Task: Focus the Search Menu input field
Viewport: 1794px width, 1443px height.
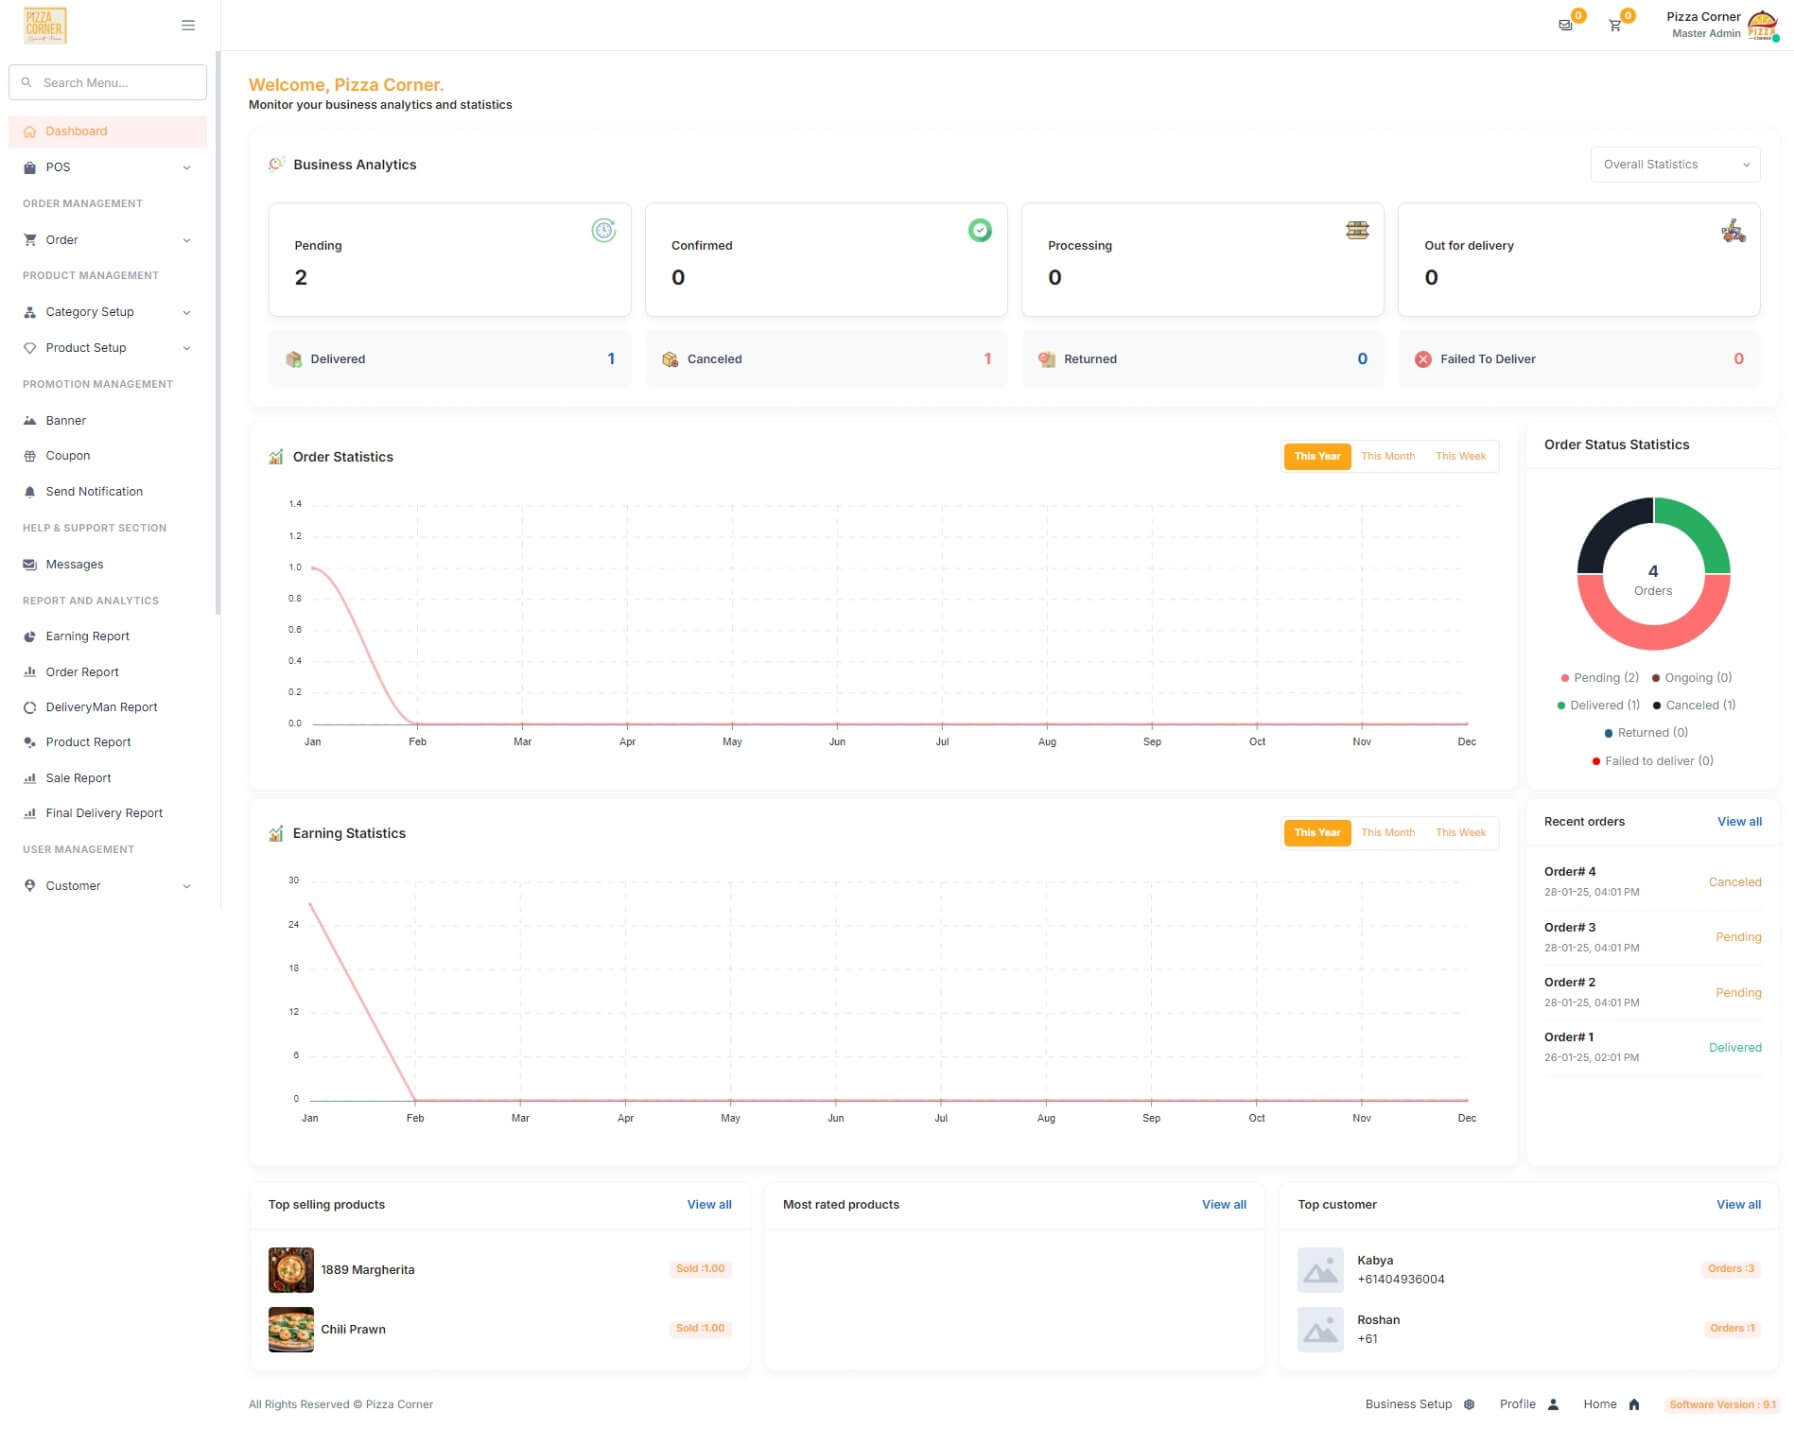Action: [x=108, y=82]
